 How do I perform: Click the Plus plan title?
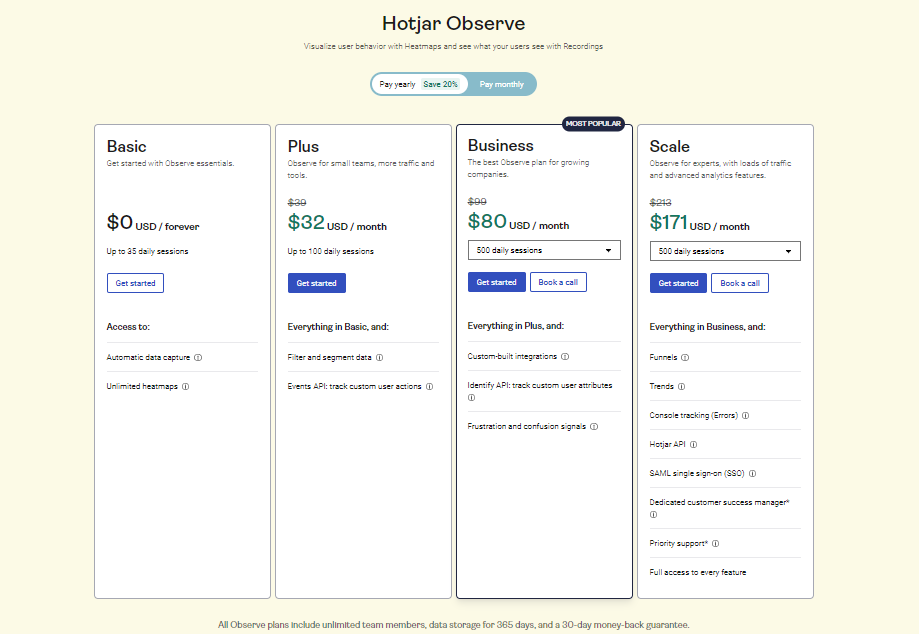303,146
